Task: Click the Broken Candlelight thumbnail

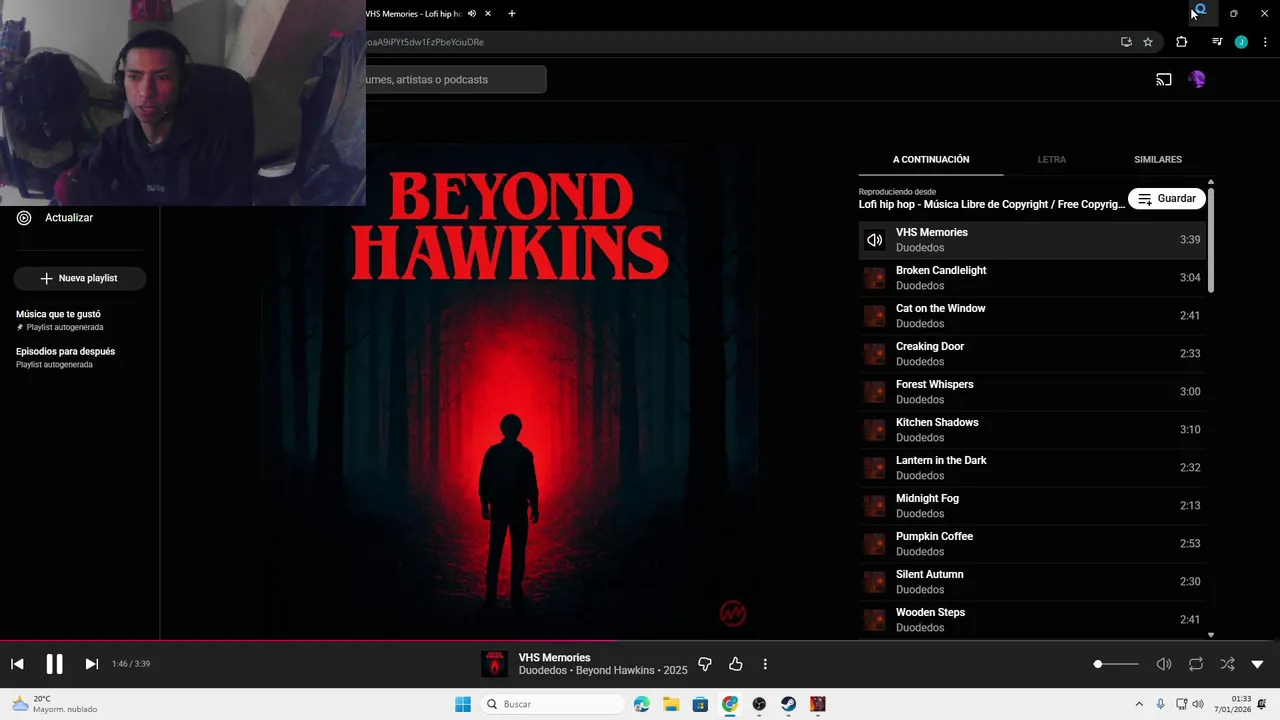Action: click(875, 278)
